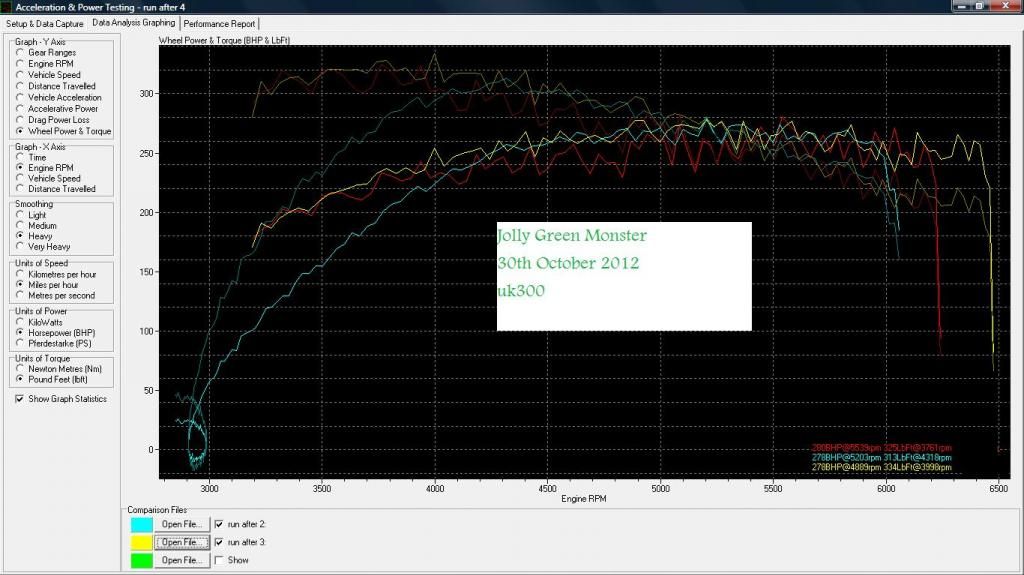
Task: Set smoothing to Very Heavy
Action: [21, 247]
